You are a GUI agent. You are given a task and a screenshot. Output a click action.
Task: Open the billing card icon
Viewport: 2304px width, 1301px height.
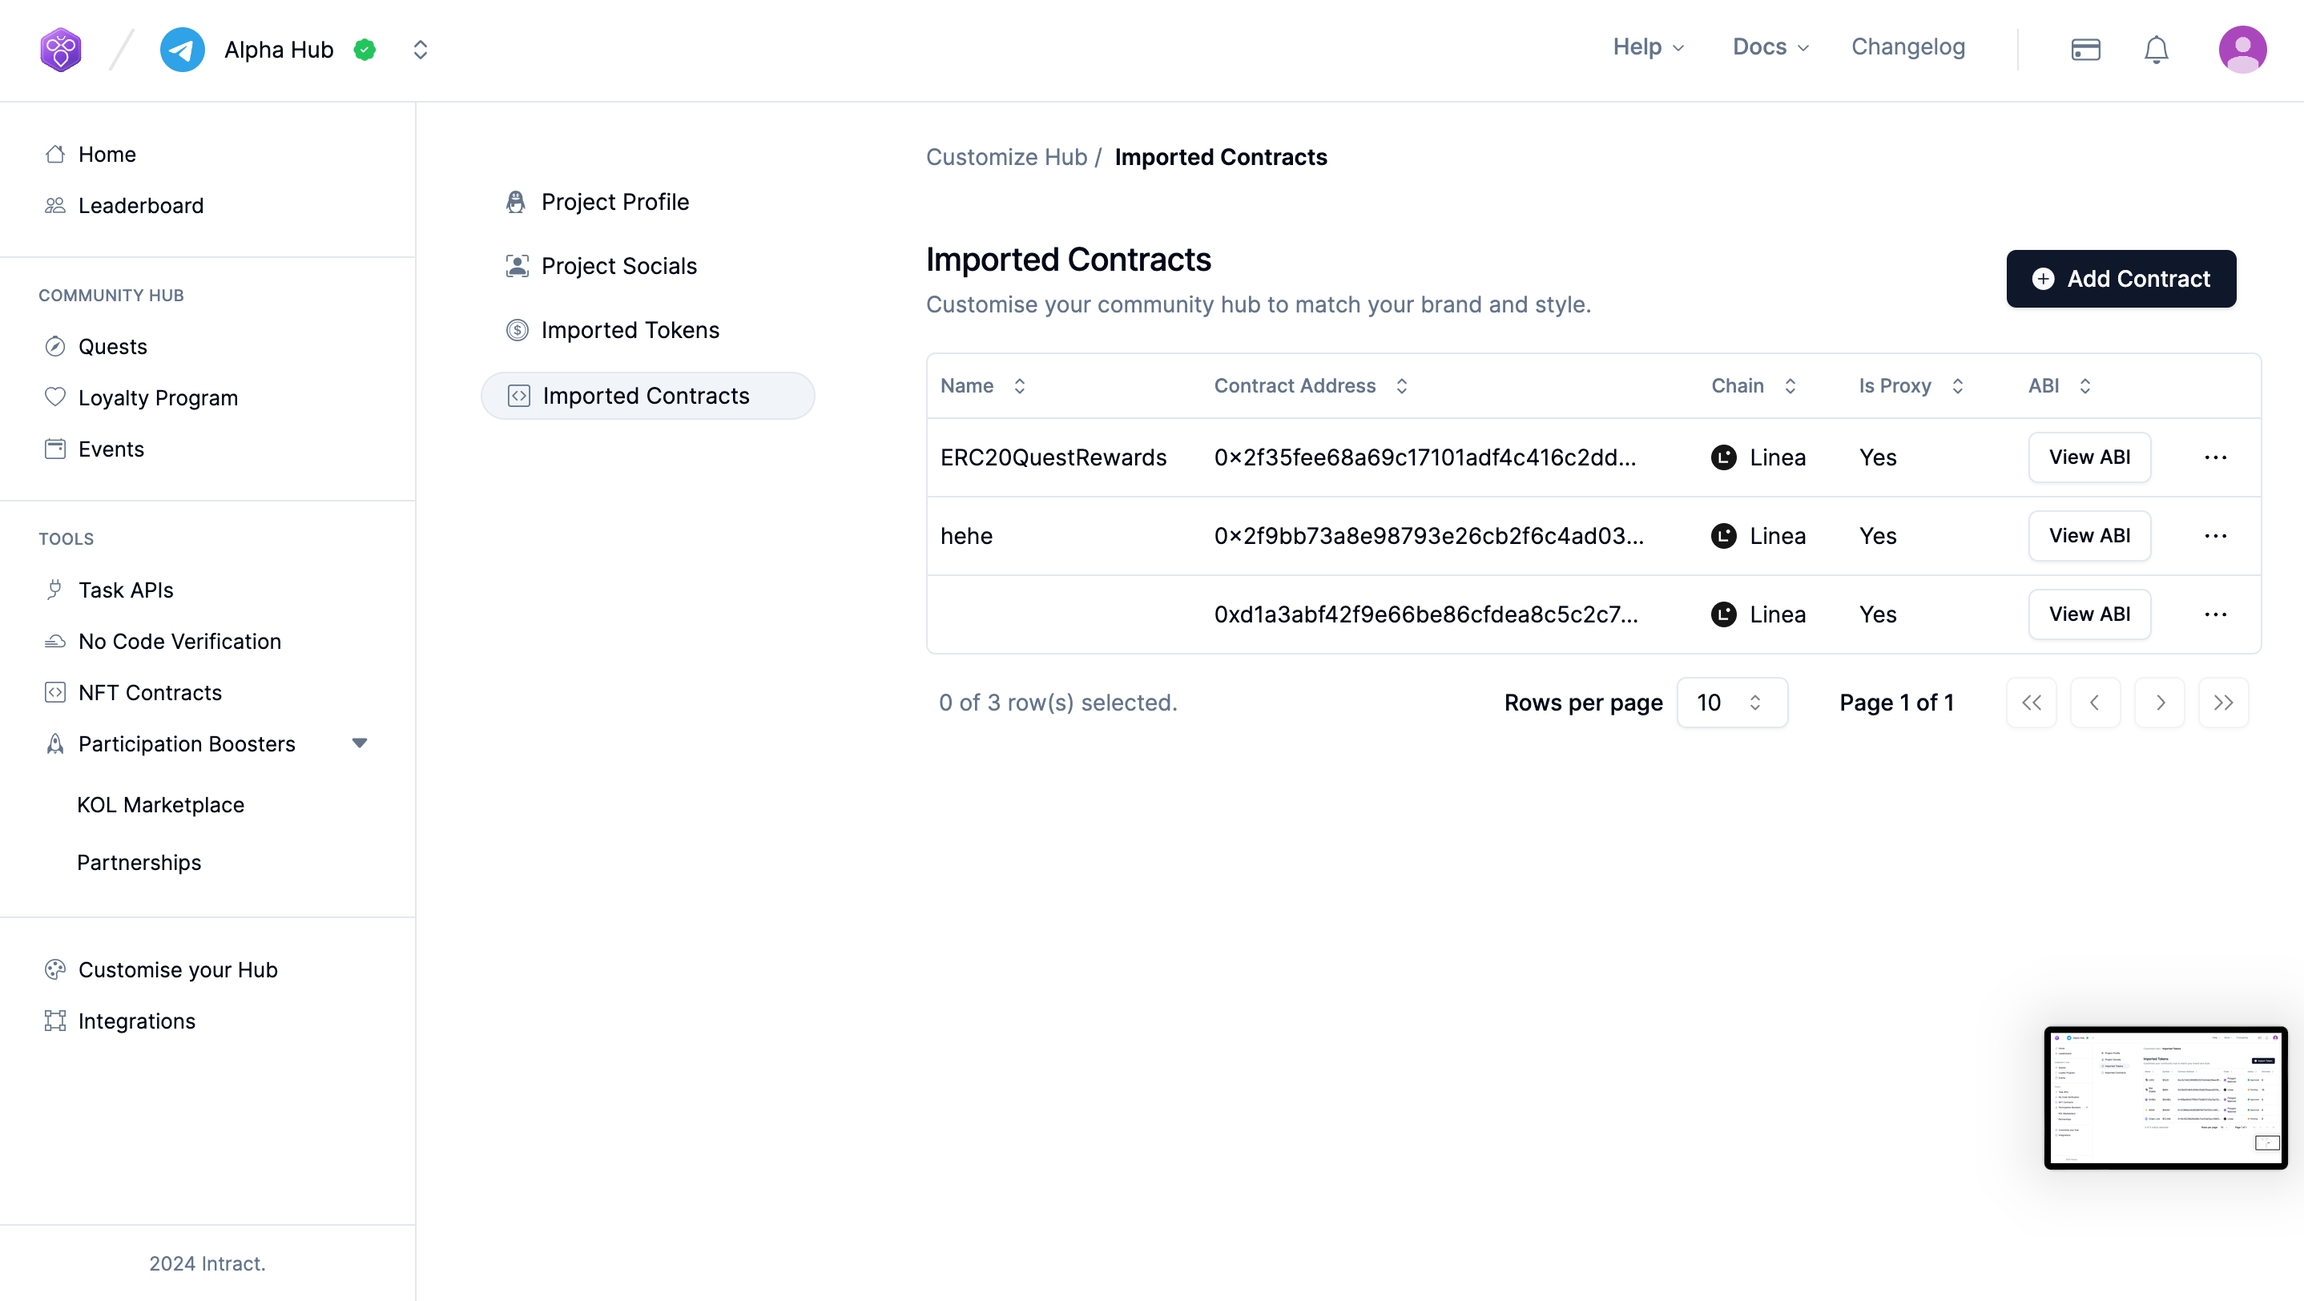point(2085,49)
